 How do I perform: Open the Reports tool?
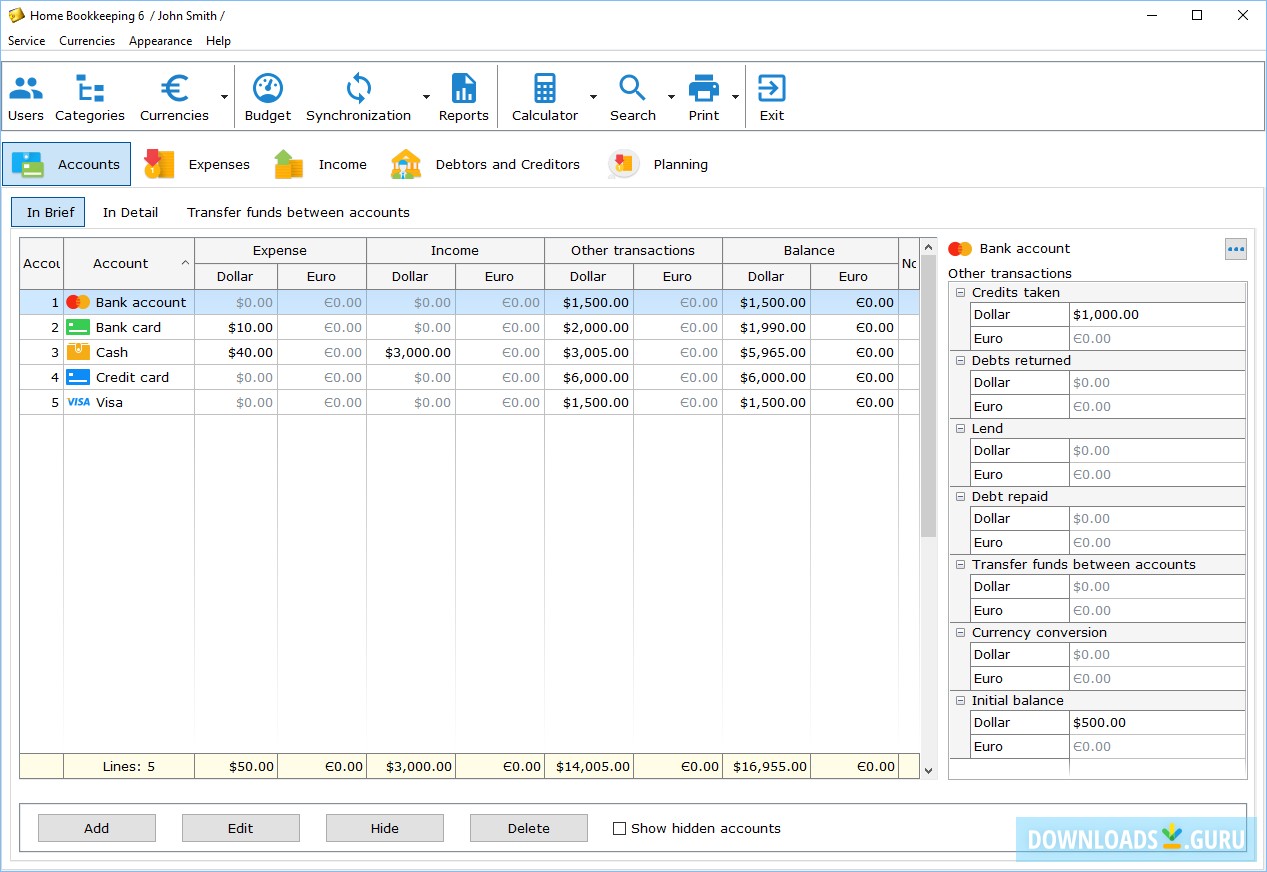[x=463, y=95]
